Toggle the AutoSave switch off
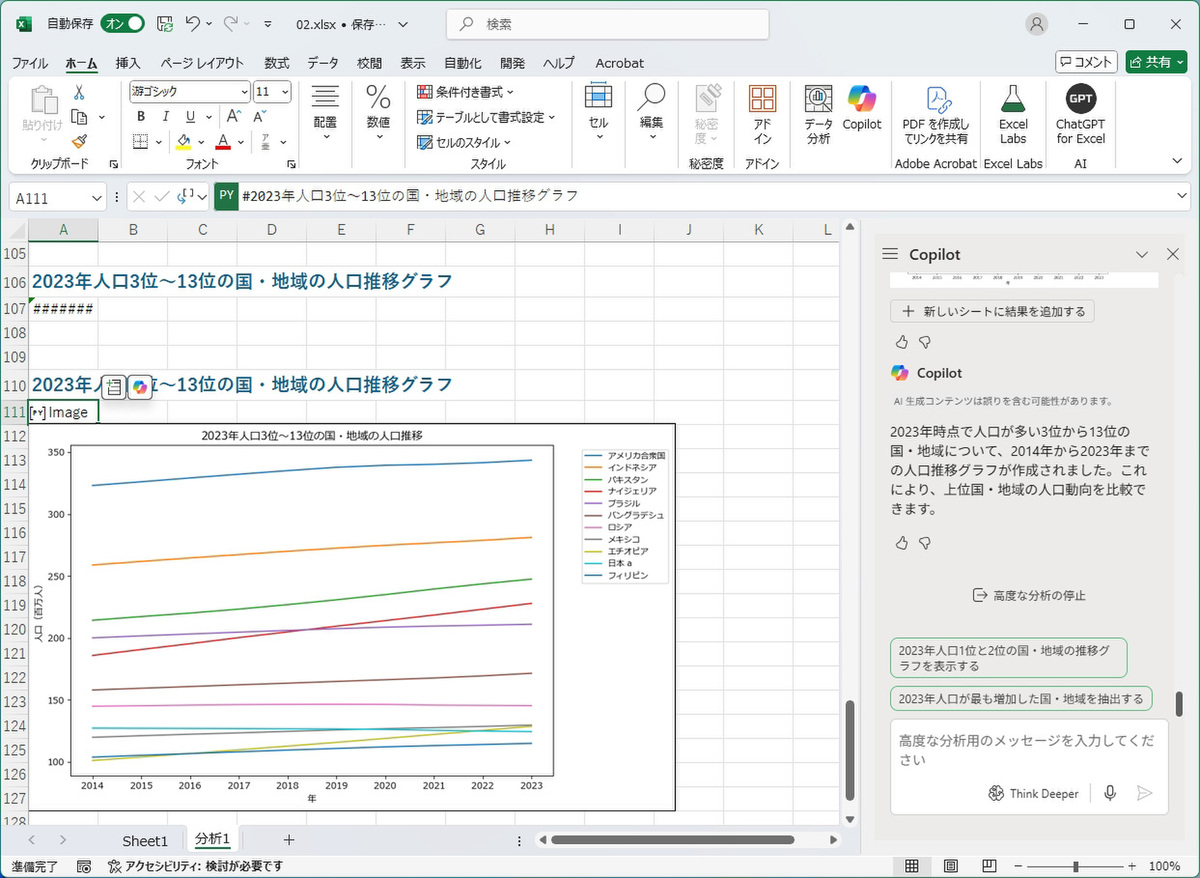This screenshot has height=878, width=1200. click(x=124, y=23)
